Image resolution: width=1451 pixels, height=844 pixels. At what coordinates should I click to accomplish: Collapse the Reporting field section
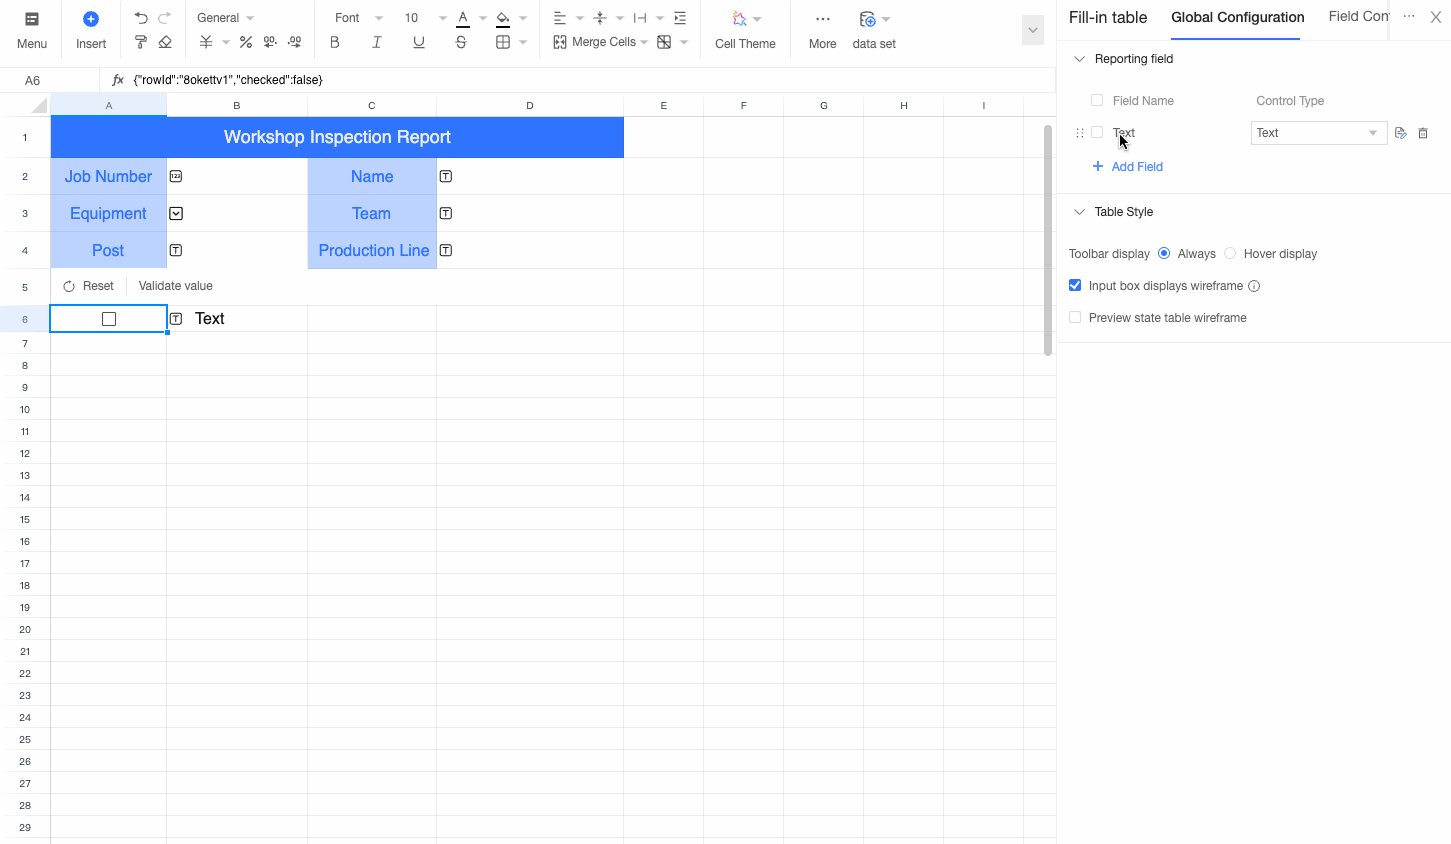click(x=1079, y=59)
